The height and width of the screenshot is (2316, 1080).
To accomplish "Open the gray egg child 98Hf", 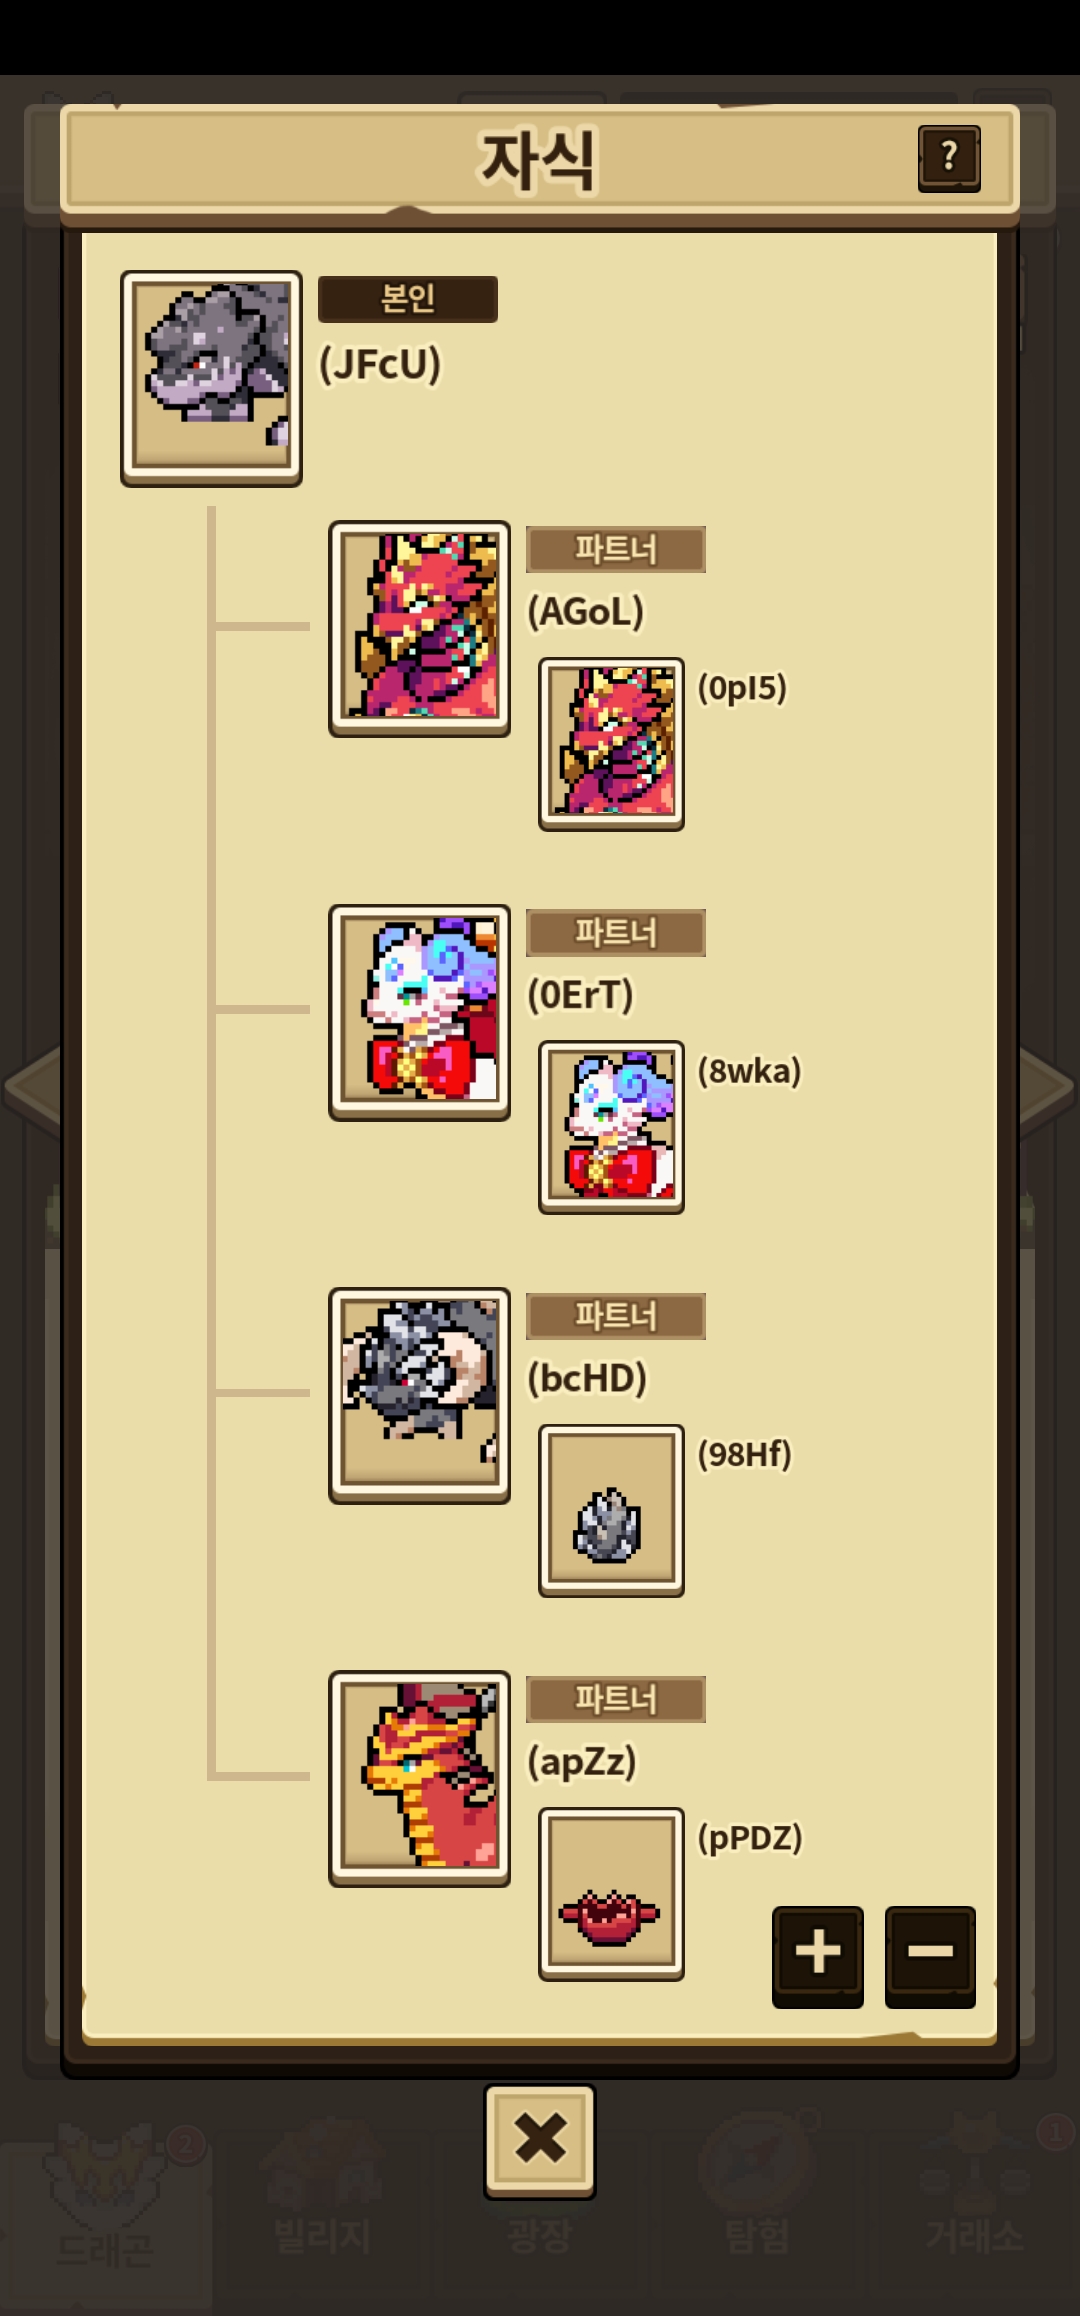I will click(x=611, y=1510).
